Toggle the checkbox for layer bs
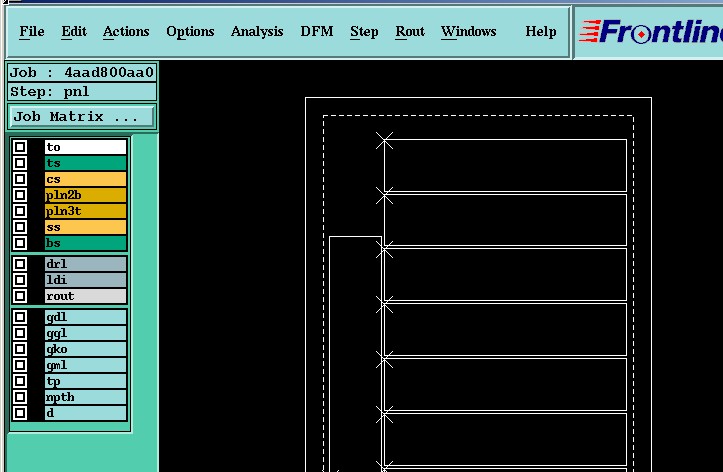The height and width of the screenshot is (472, 723). point(20,243)
